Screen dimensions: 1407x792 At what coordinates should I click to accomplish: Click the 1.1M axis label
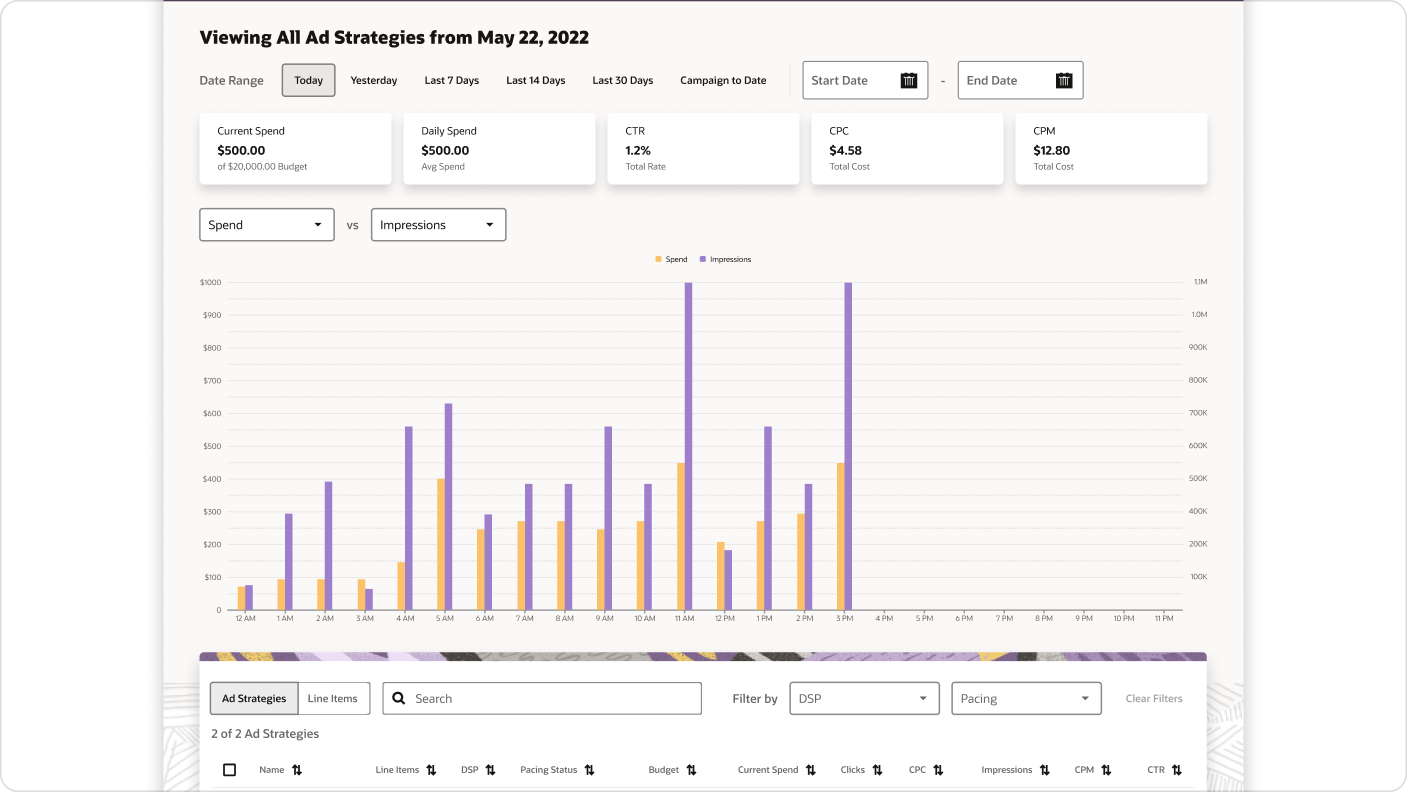1200,282
